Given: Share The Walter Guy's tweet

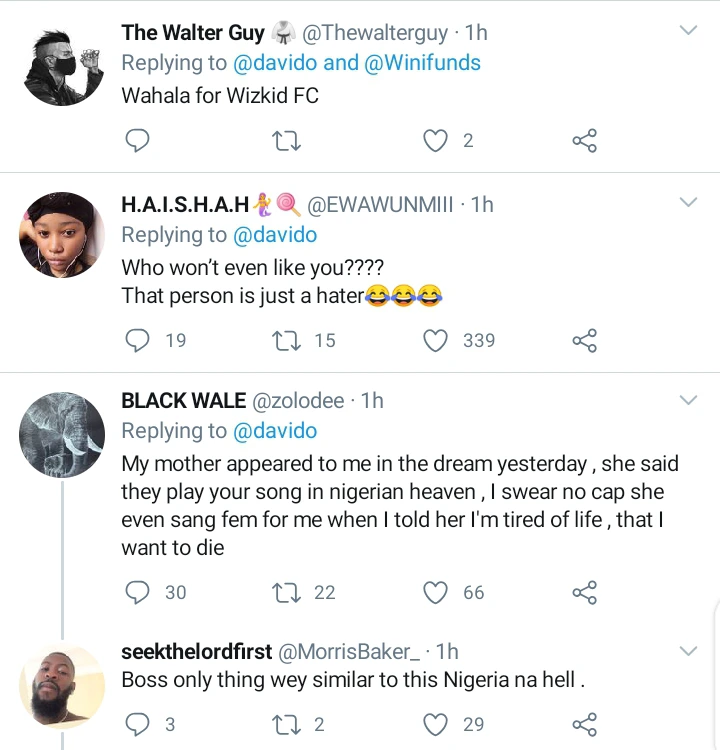Looking at the screenshot, I should [584, 142].
